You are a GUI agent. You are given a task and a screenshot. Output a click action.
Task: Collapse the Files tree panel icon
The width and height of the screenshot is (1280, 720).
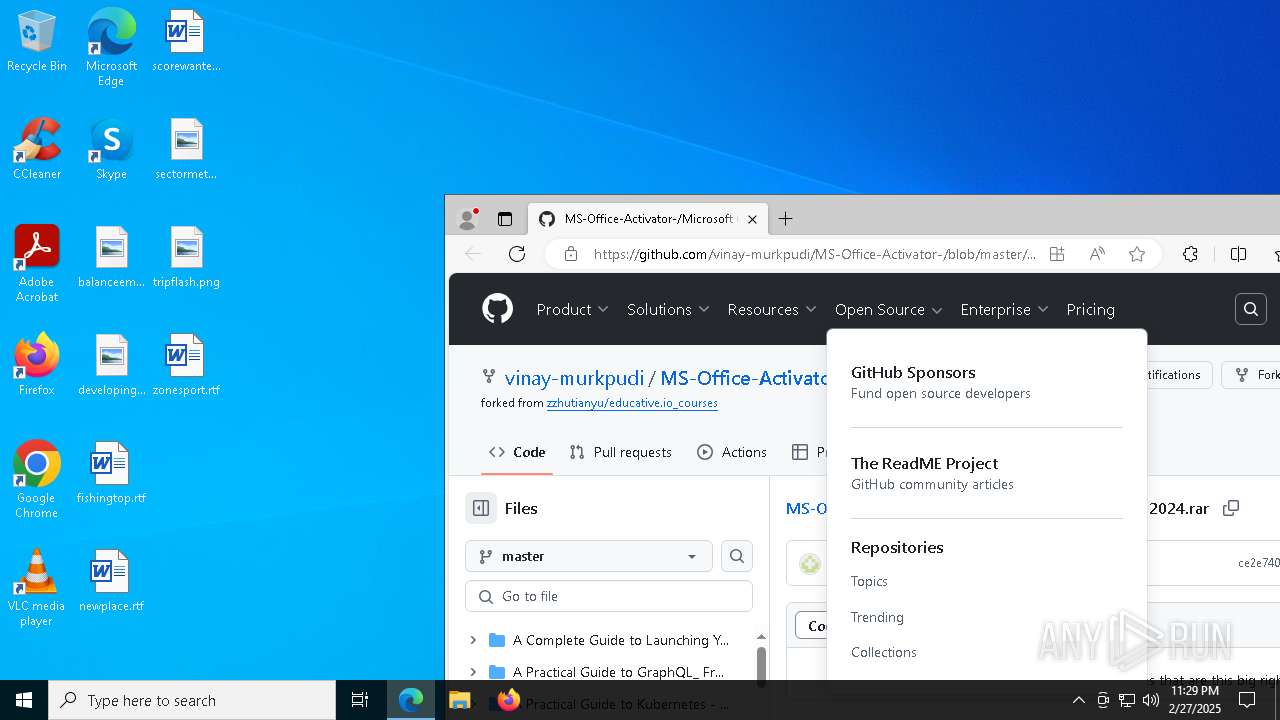481,508
